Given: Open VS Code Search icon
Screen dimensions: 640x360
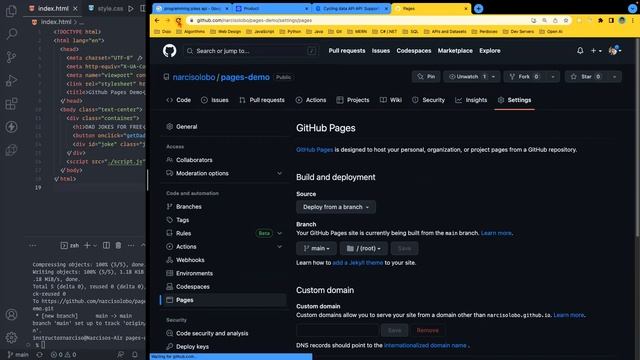Looking at the screenshot, I should click(11, 33).
